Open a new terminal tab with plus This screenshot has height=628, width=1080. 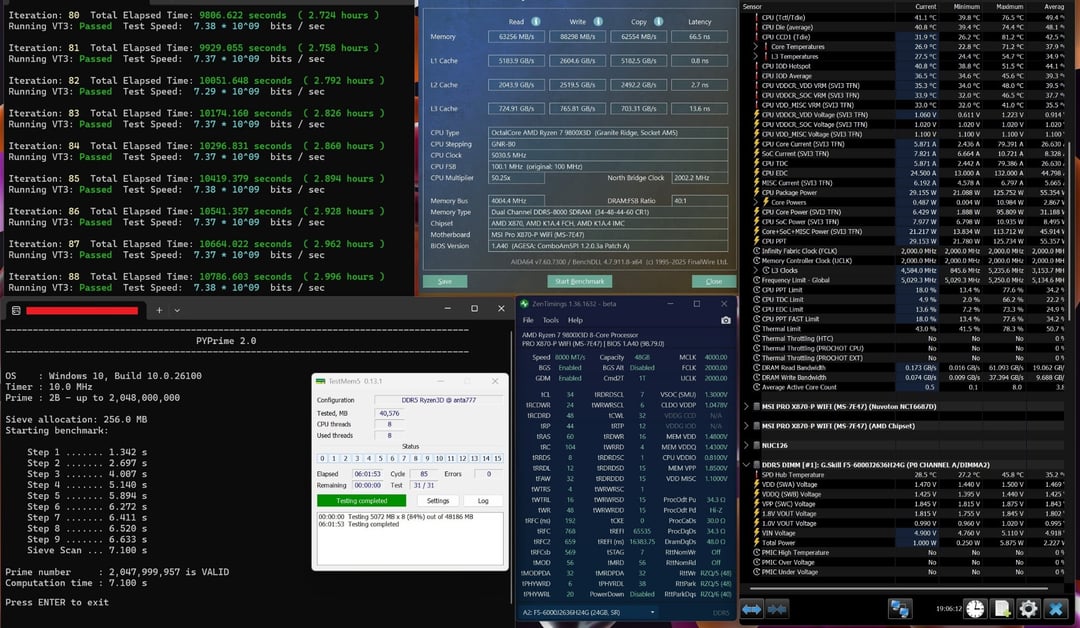(x=159, y=311)
